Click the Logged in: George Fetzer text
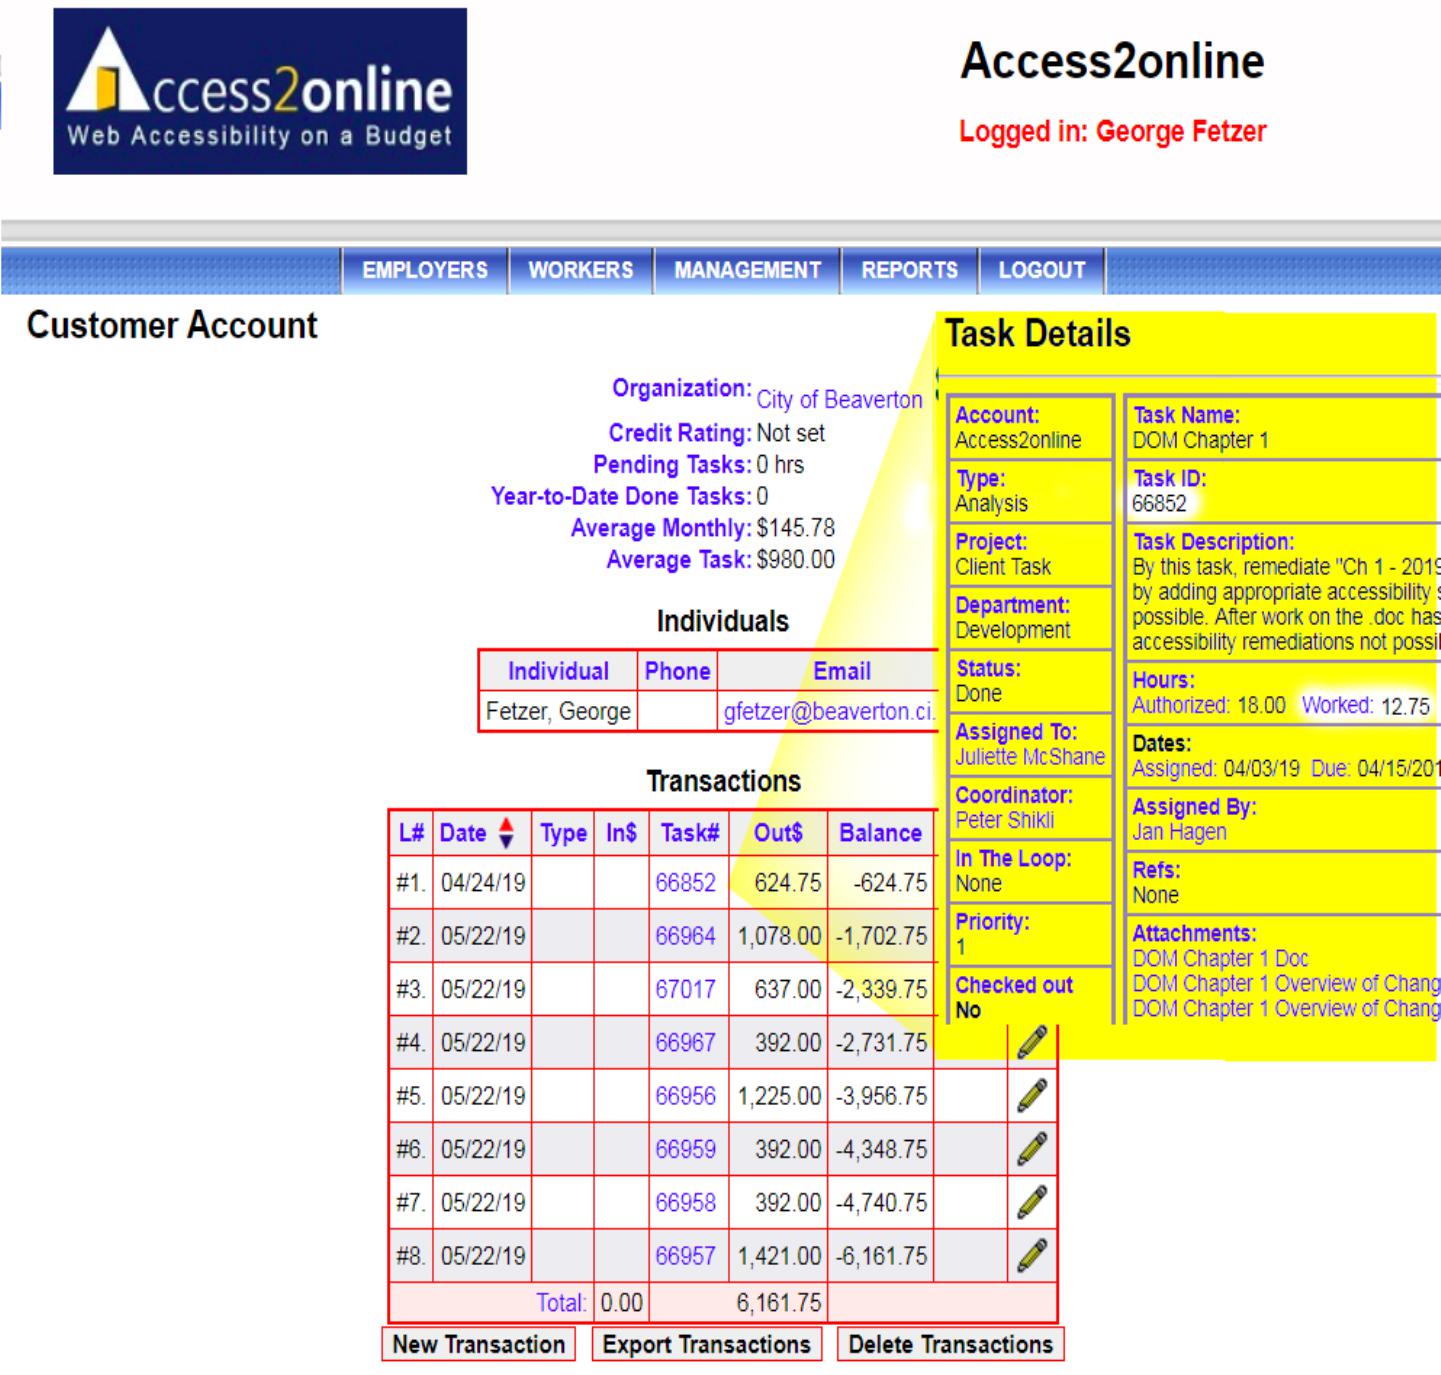This screenshot has height=1375, width=1441. tap(1112, 132)
